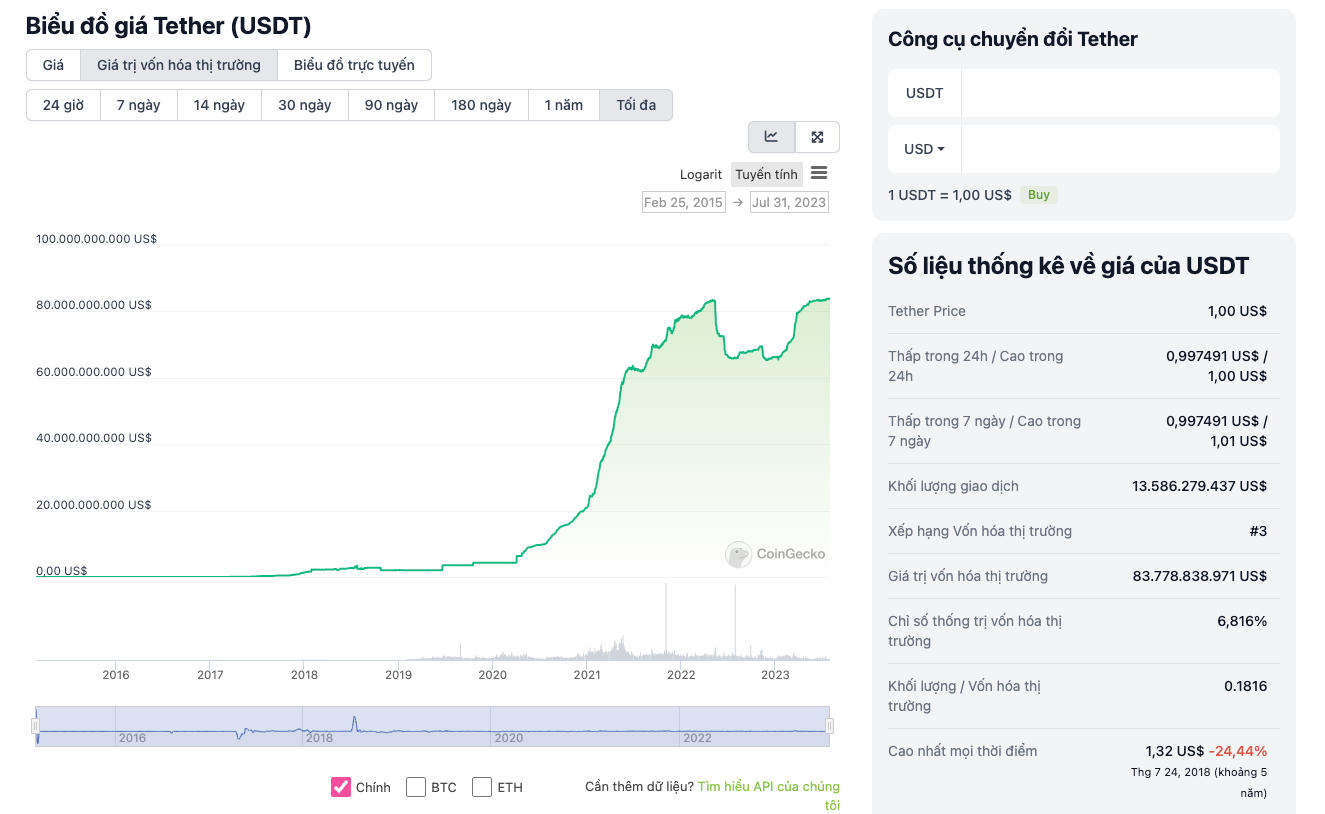
Task: Edit the Jul 31, 2023 end date
Action: (x=789, y=202)
